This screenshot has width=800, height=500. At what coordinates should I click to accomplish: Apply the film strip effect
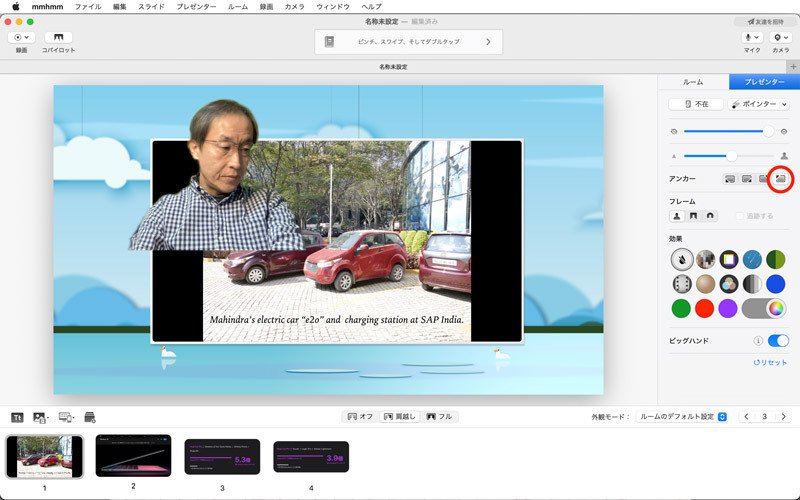coord(682,284)
